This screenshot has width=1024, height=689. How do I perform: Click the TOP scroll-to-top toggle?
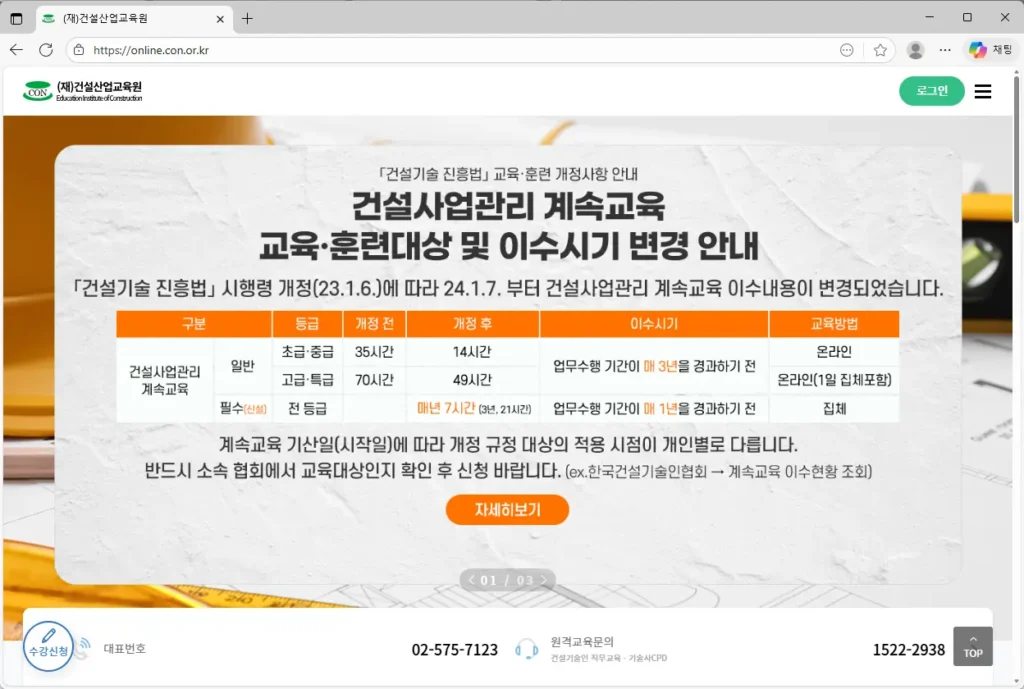(972, 646)
